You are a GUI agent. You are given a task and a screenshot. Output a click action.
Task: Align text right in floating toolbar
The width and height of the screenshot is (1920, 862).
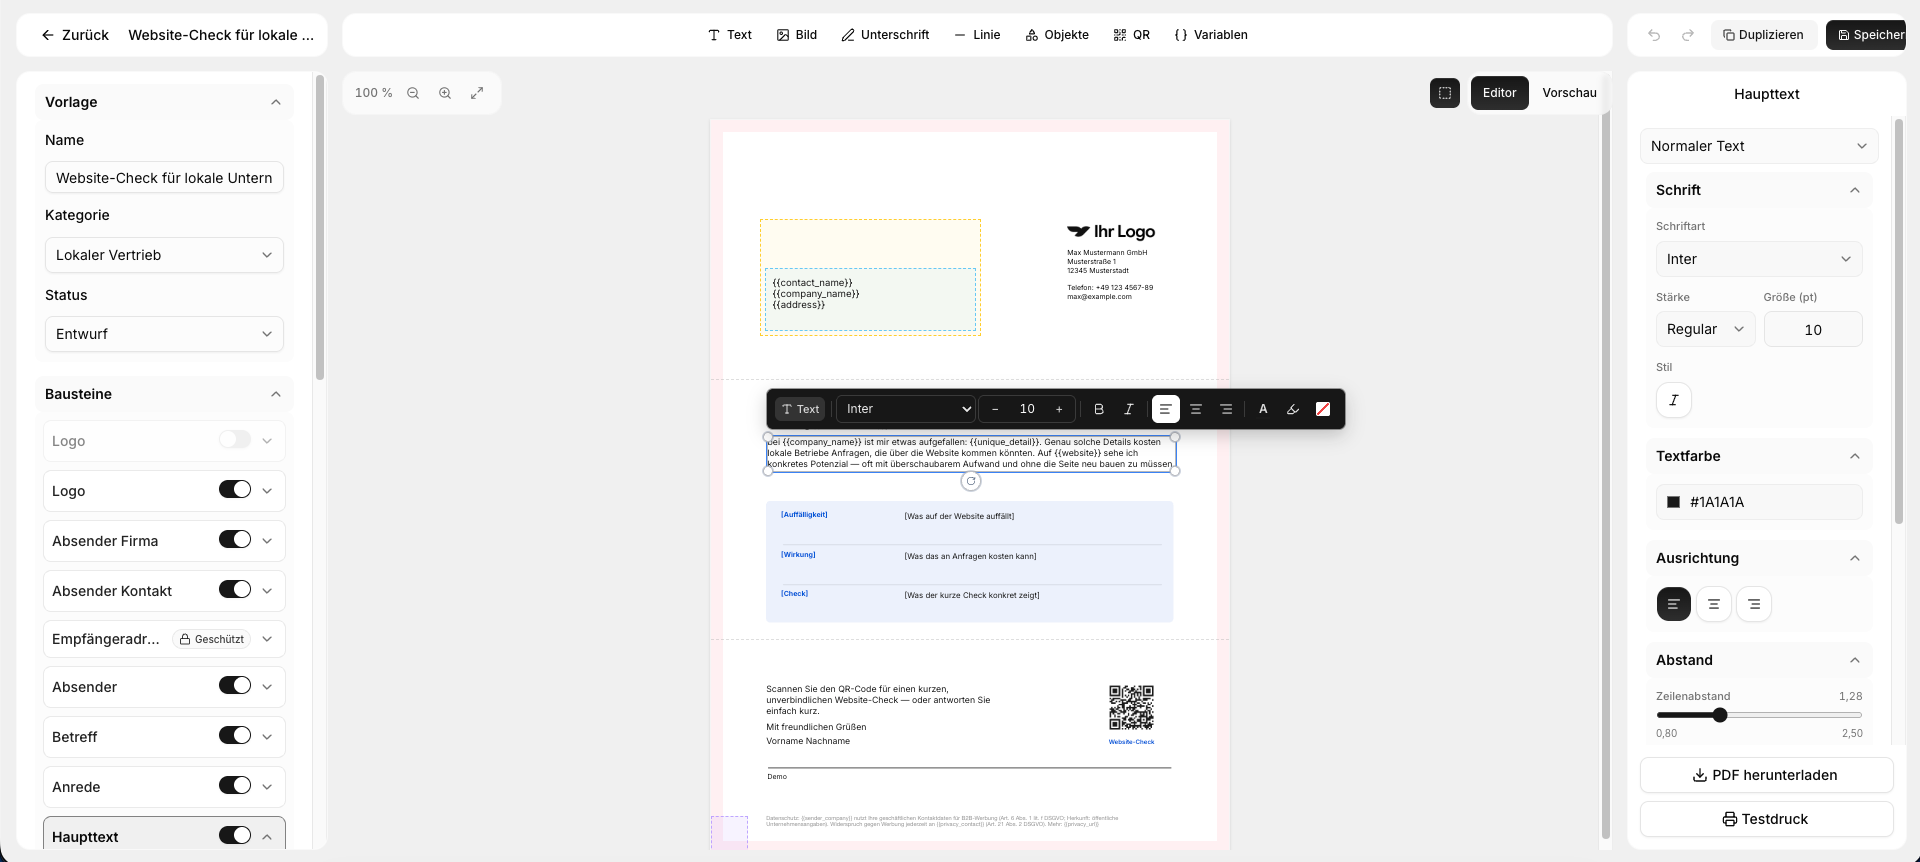pos(1226,409)
